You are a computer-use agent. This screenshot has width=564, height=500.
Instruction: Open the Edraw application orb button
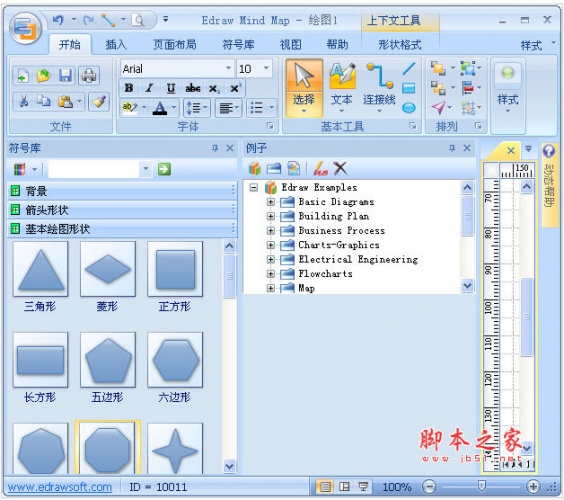pyautogui.click(x=25, y=29)
